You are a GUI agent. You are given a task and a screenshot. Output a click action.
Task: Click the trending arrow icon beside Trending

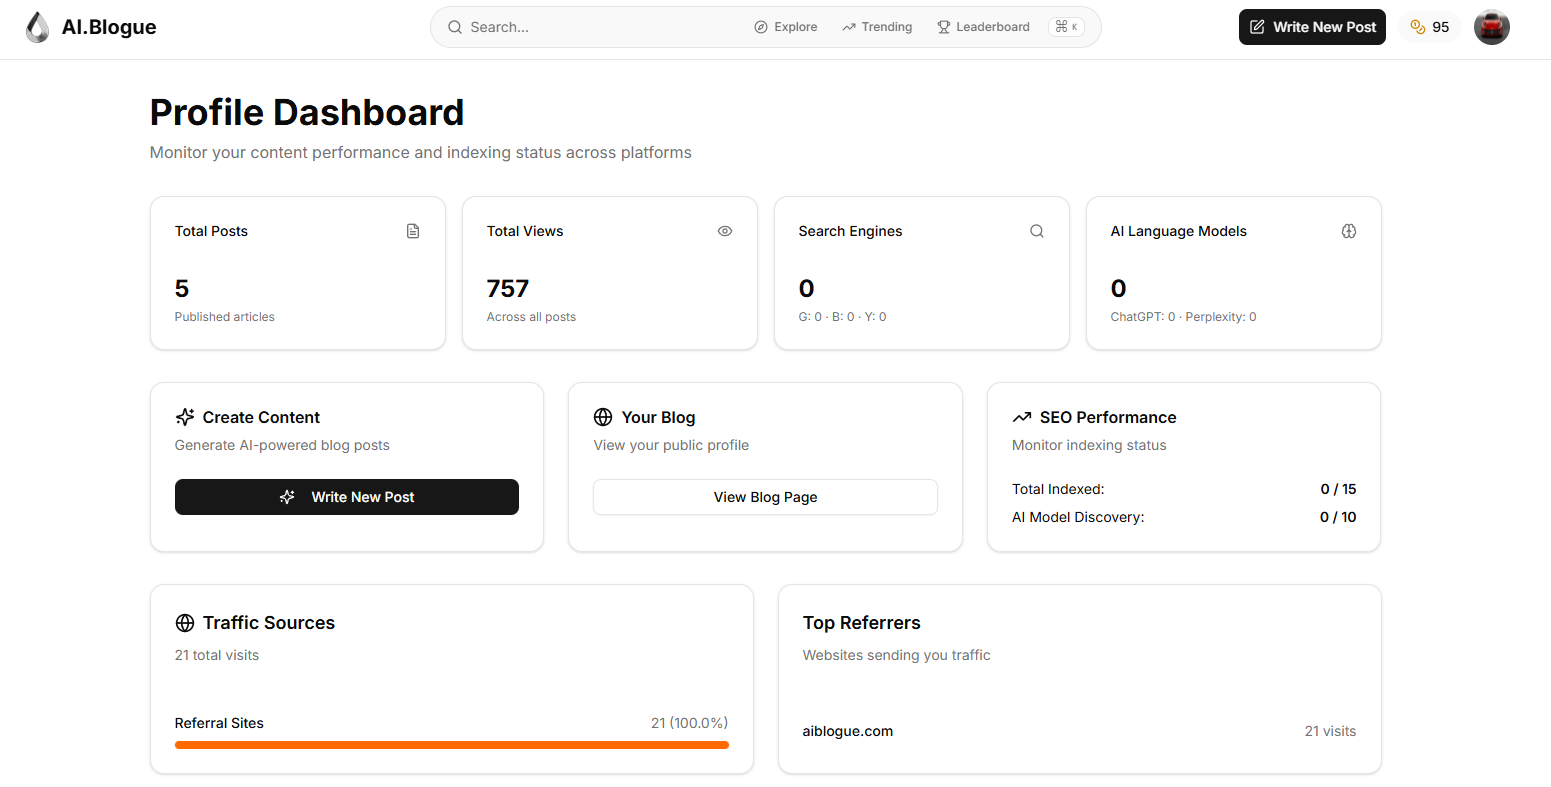849,27
